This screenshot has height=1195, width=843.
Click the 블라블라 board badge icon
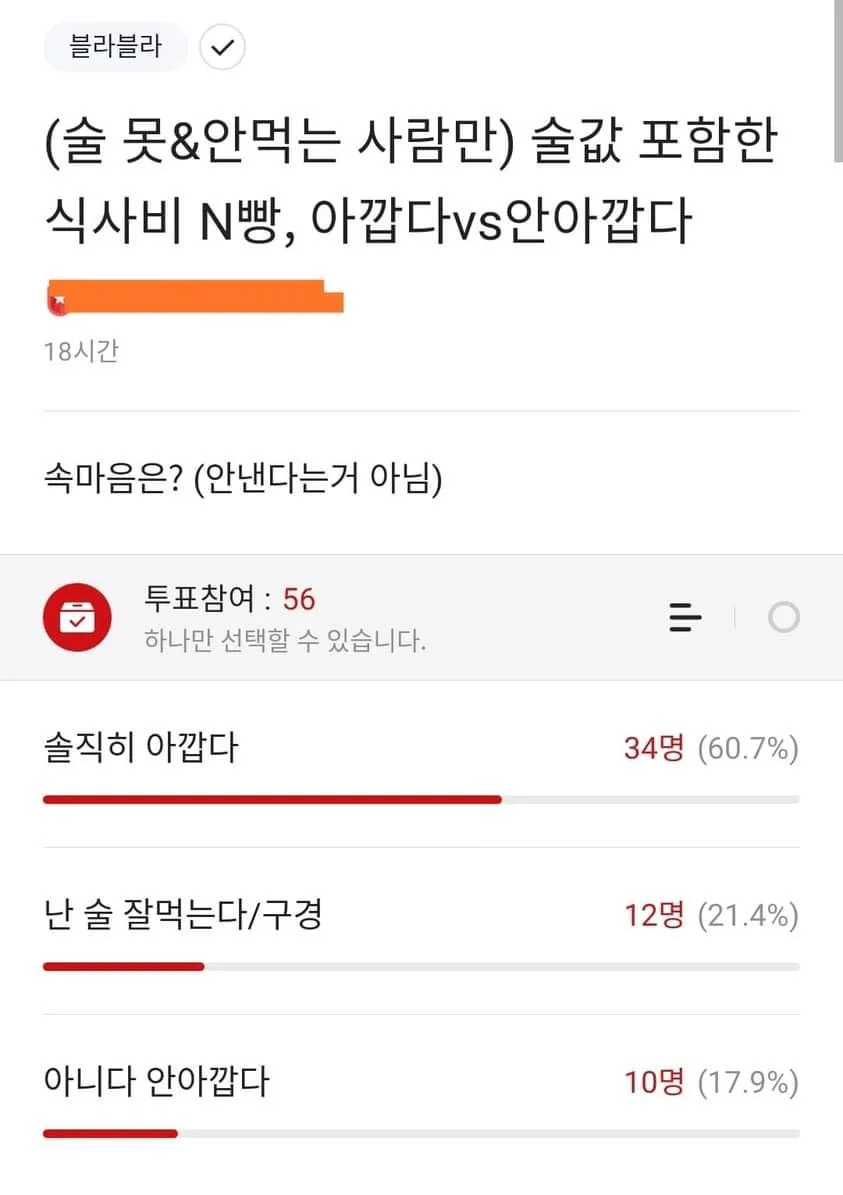point(115,47)
